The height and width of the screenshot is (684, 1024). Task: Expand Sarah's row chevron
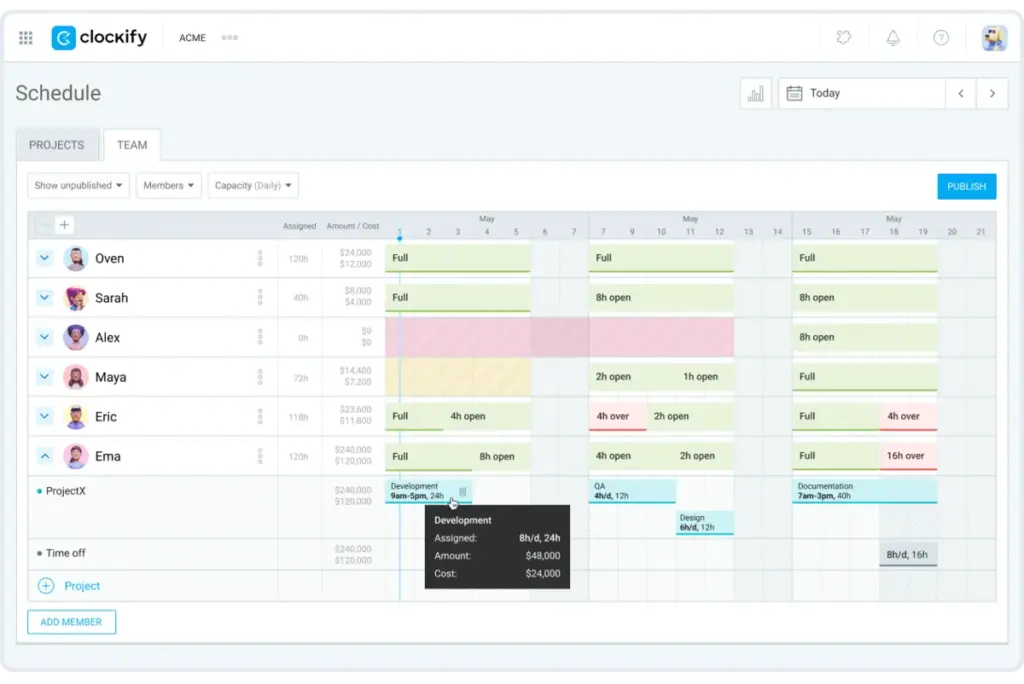click(x=44, y=297)
